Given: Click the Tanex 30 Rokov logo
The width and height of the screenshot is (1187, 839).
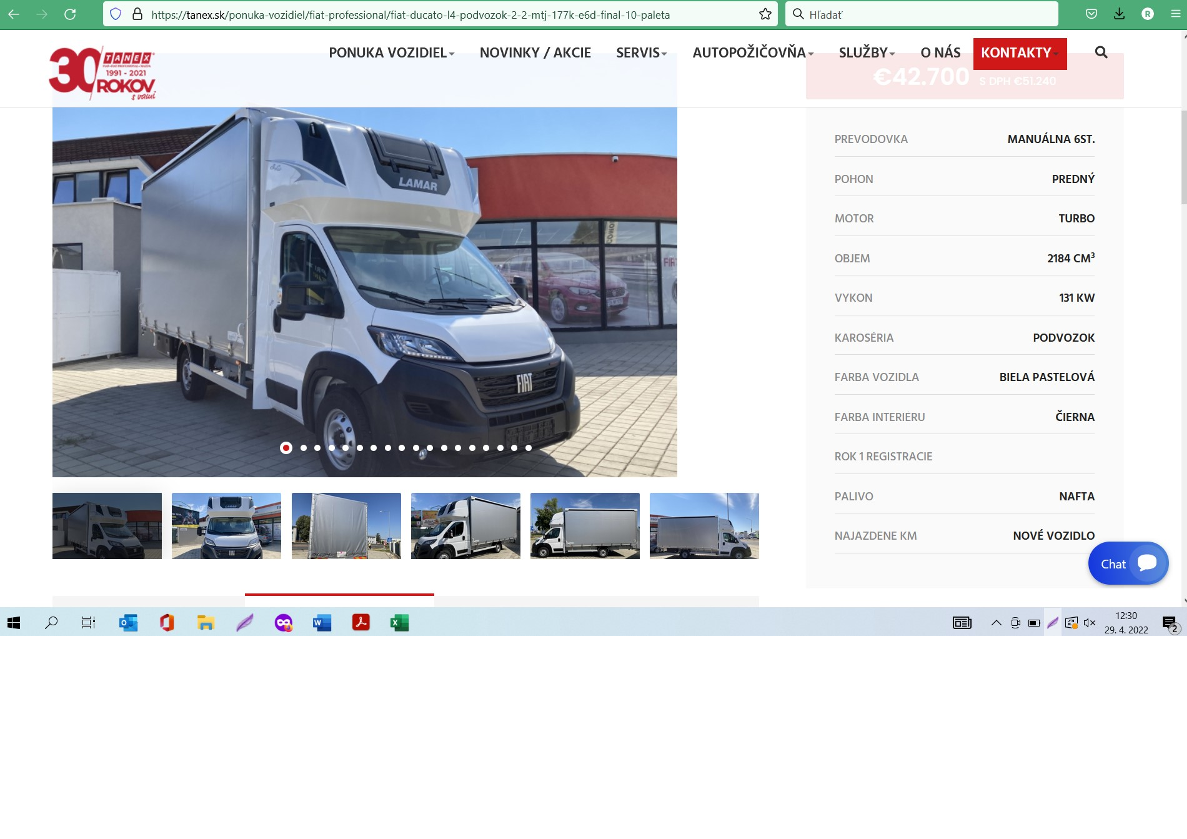Looking at the screenshot, I should click(x=101, y=73).
